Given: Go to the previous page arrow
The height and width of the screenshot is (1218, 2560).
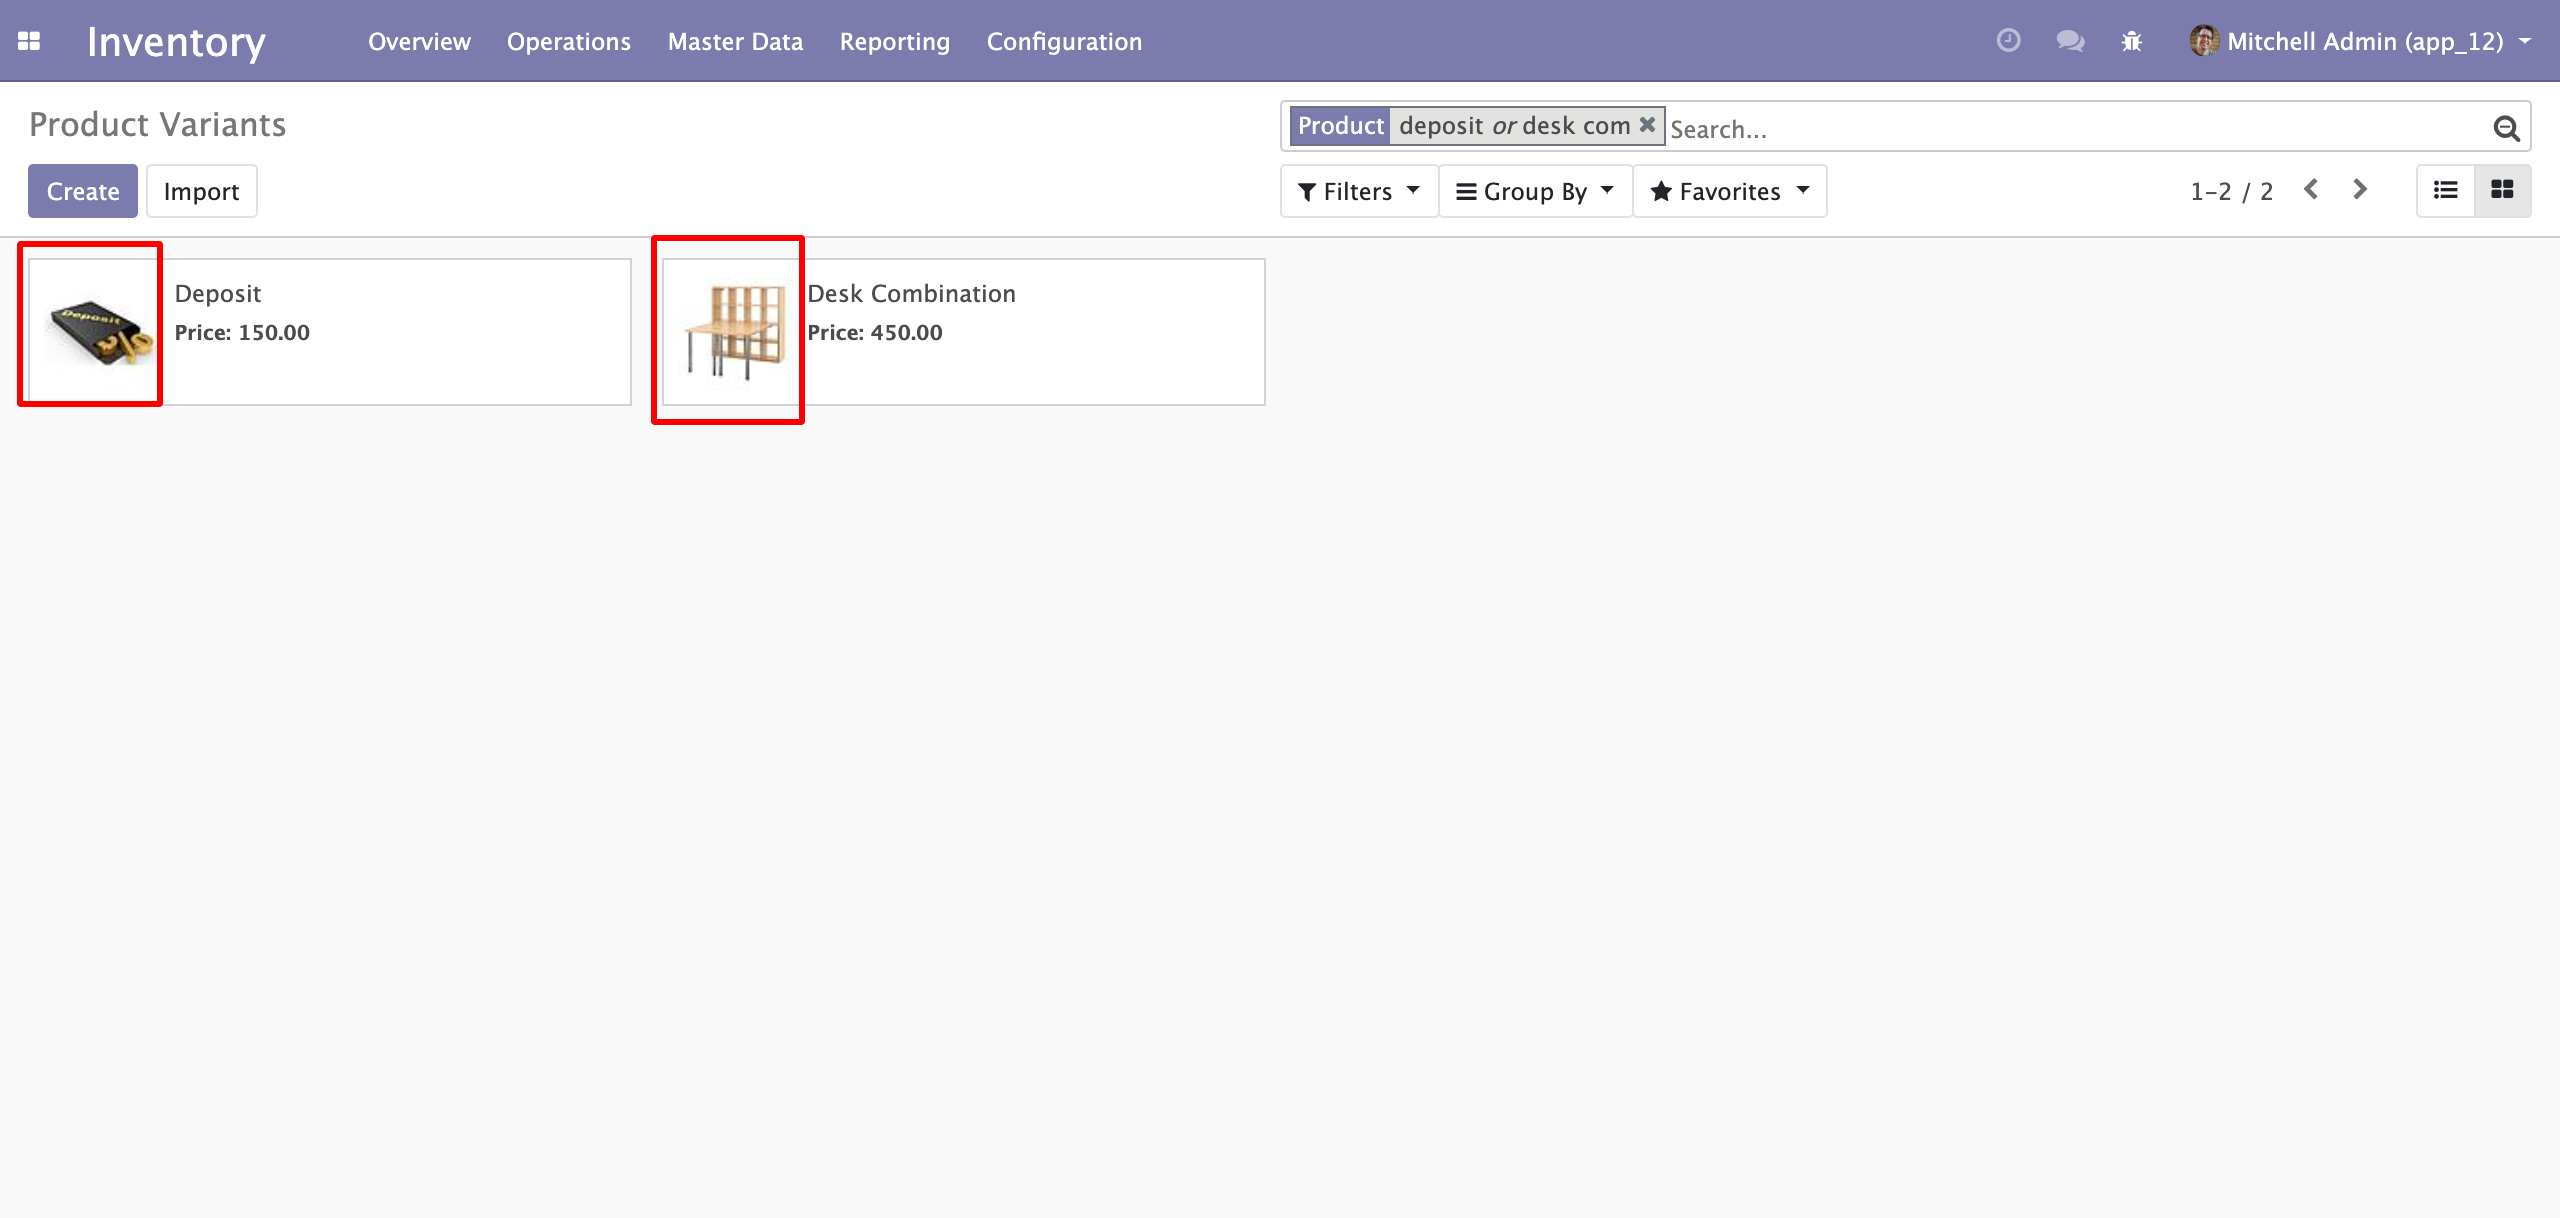Looking at the screenshot, I should [2311, 190].
